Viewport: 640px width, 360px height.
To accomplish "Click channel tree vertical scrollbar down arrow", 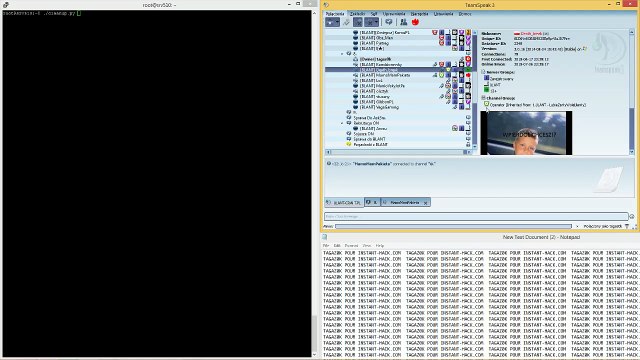I will point(475,147).
